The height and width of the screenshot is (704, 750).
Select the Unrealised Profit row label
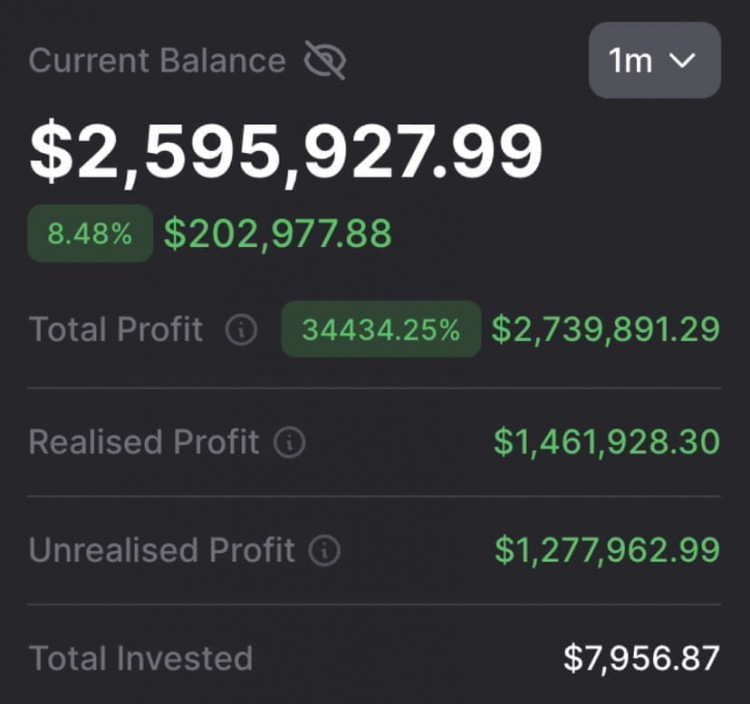162,550
